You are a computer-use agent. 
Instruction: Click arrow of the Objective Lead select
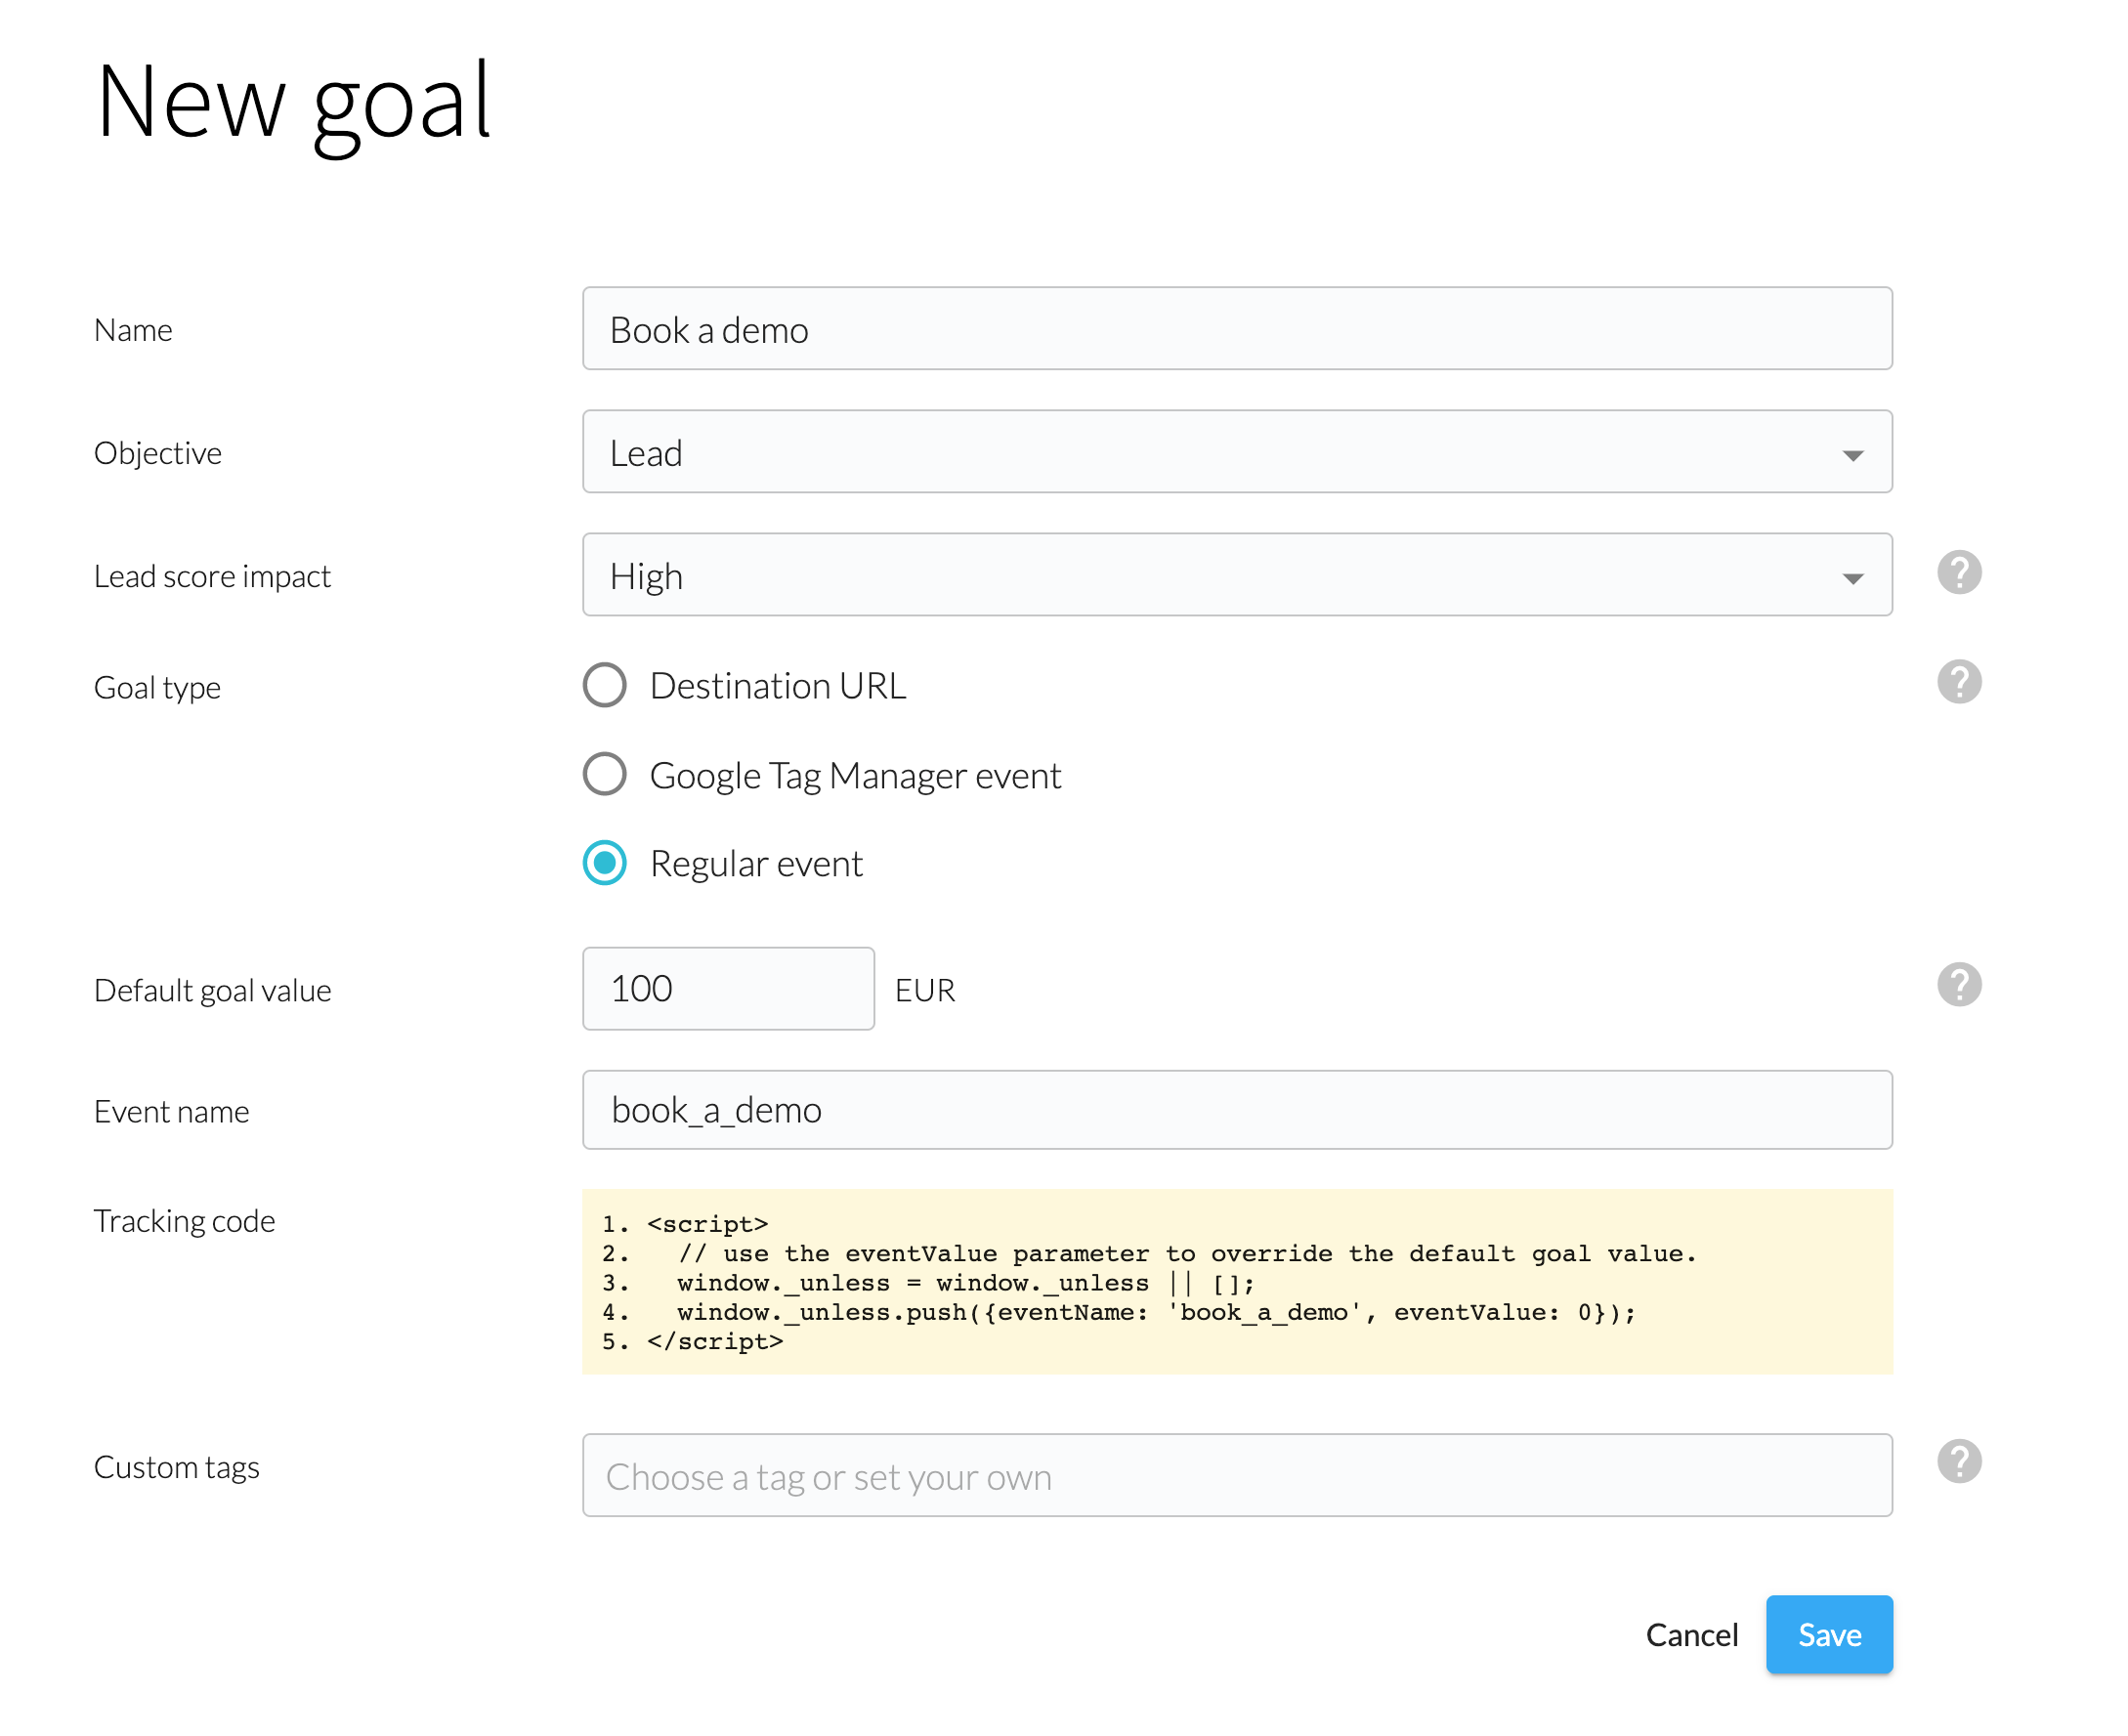(x=1852, y=455)
